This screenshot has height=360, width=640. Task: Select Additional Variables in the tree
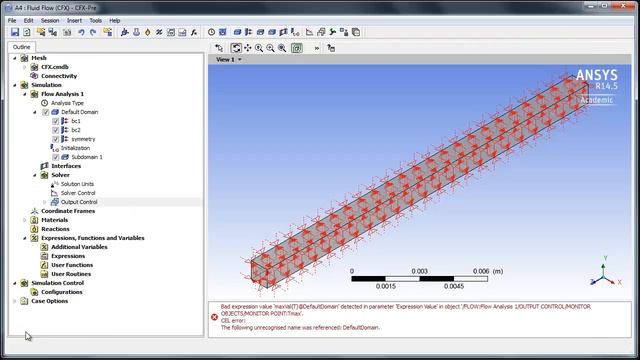pos(80,247)
